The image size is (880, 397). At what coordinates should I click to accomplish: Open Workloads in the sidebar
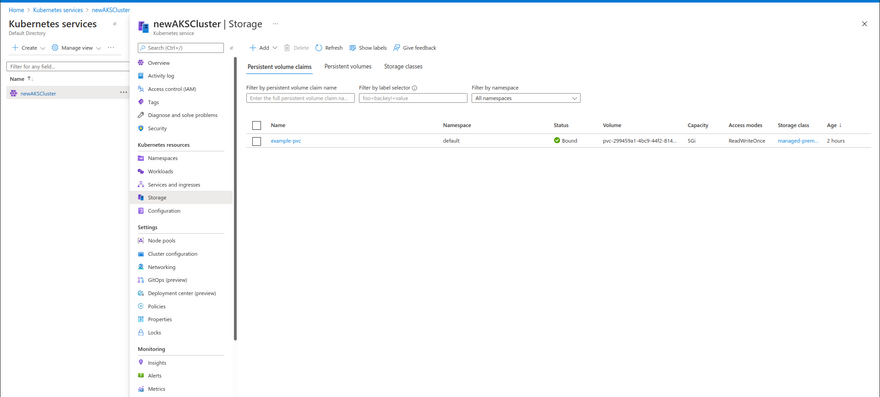click(x=160, y=171)
